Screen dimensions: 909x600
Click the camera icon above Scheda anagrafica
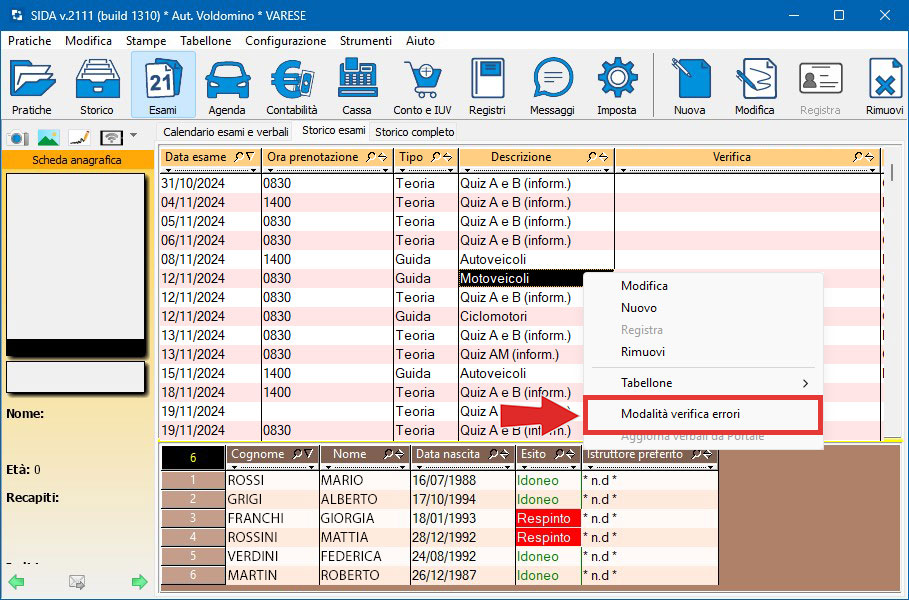(18, 137)
